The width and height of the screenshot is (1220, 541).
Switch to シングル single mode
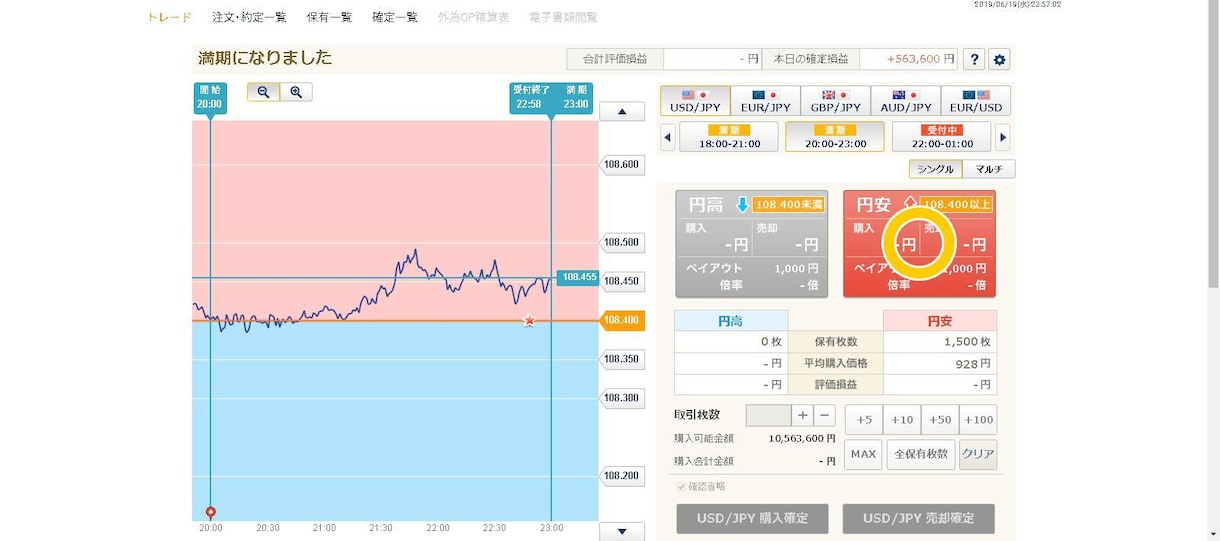click(935, 169)
